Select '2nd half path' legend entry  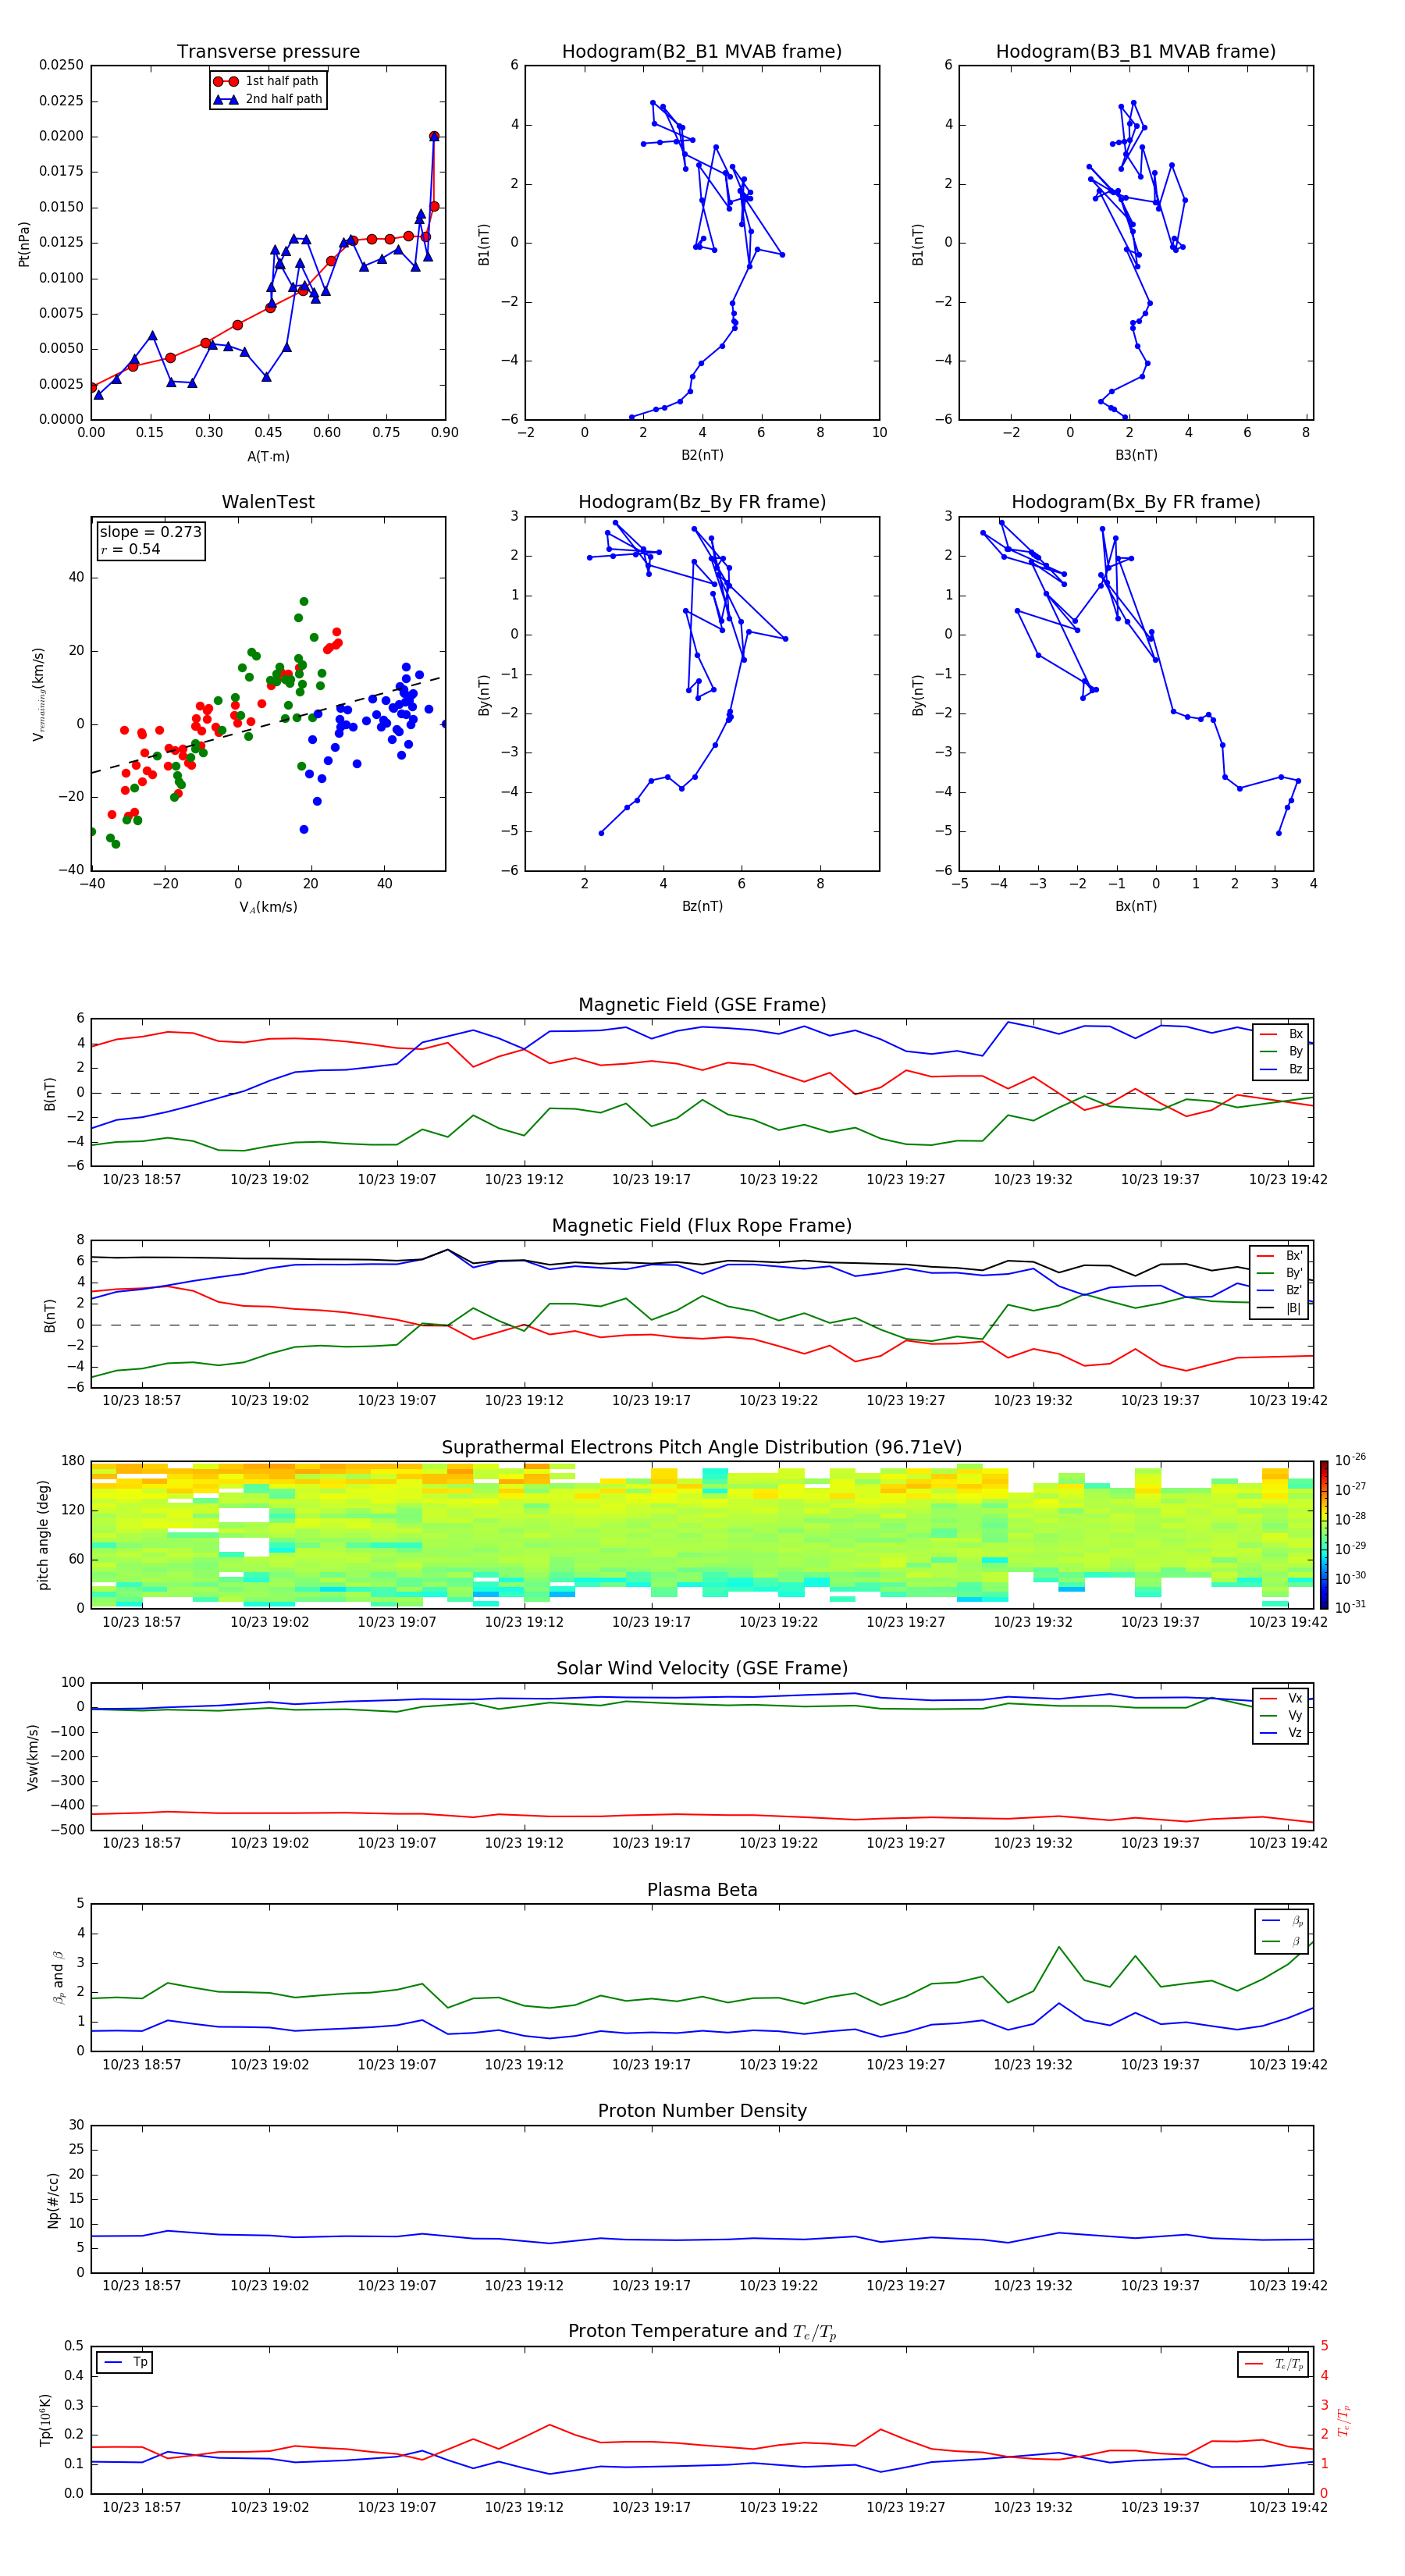click(x=268, y=99)
